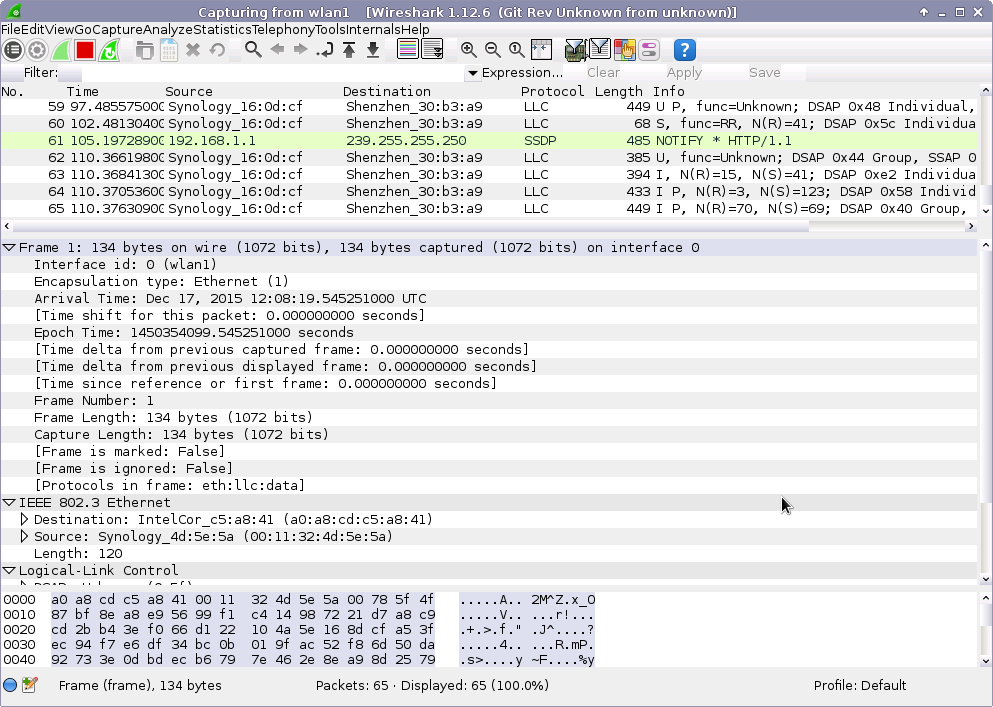The height and width of the screenshot is (707, 993).
Task: Open the coloring rules editor
Action: 624,50
